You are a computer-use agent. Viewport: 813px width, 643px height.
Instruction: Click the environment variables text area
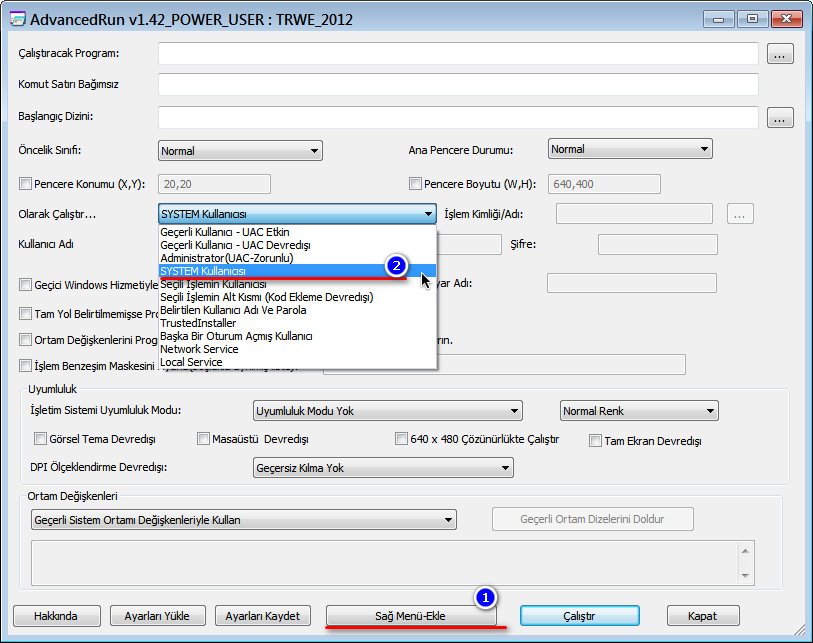(x=384, y=563)
